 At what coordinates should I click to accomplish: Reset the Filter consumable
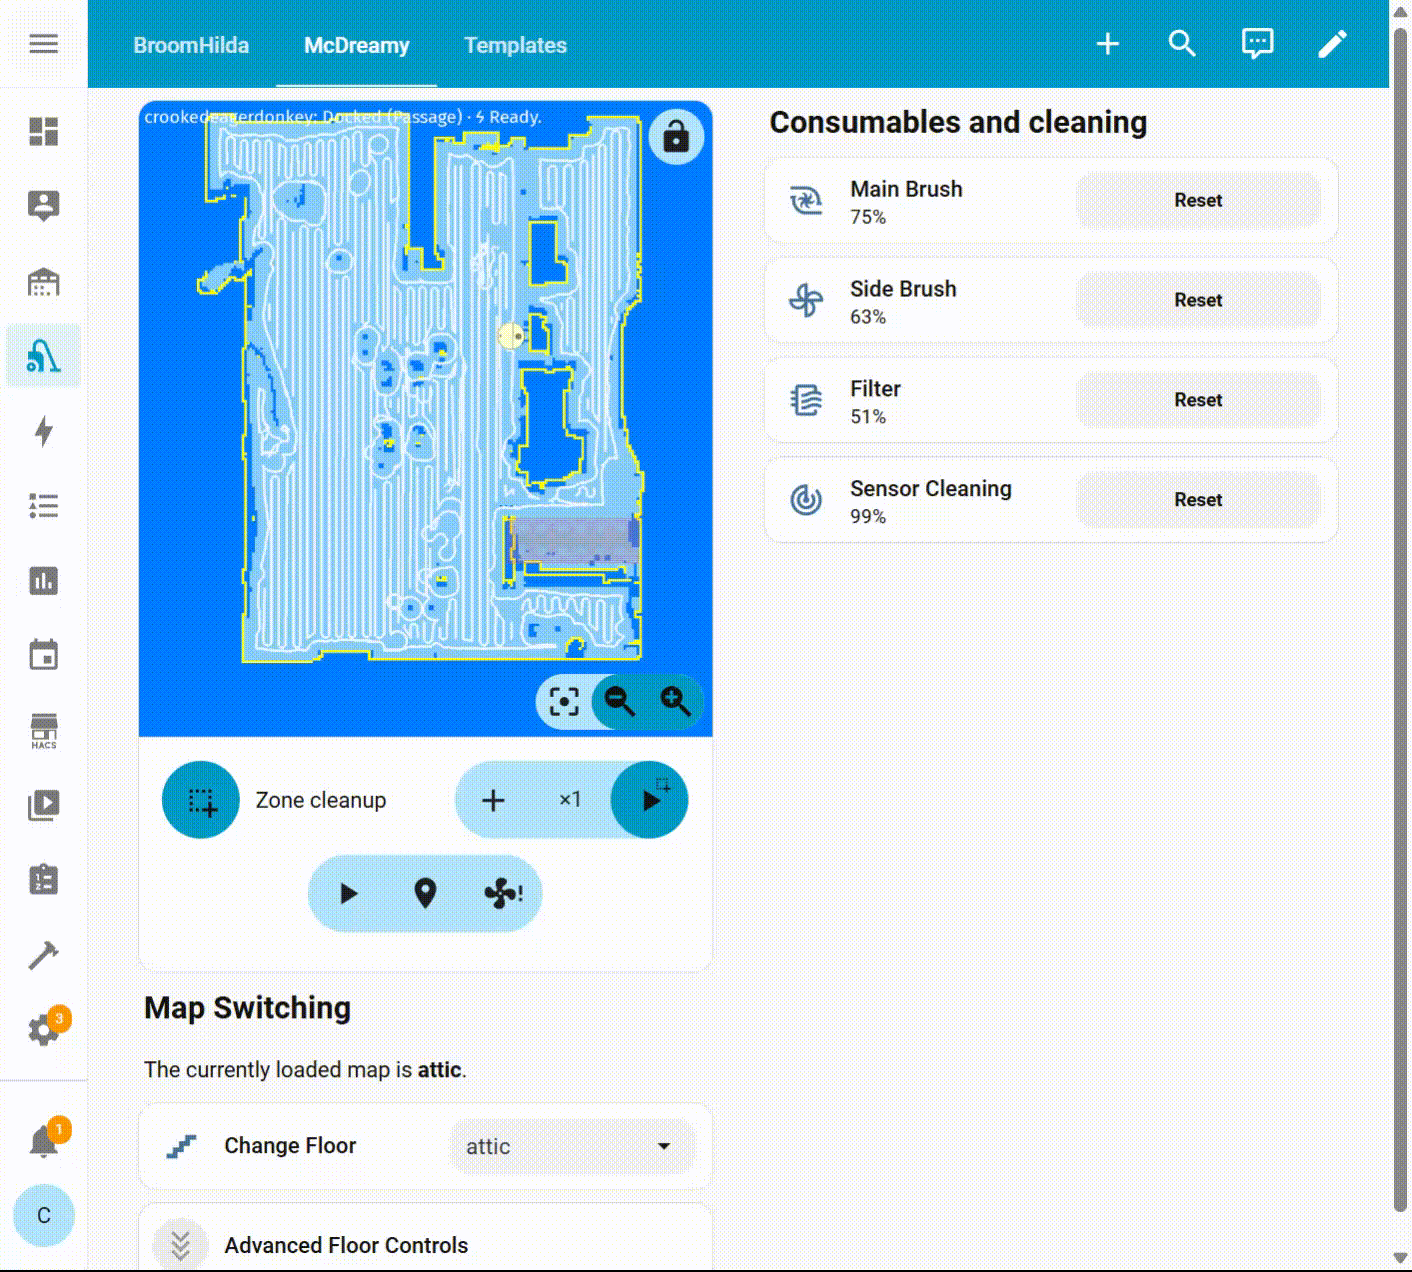(1198, 400)
